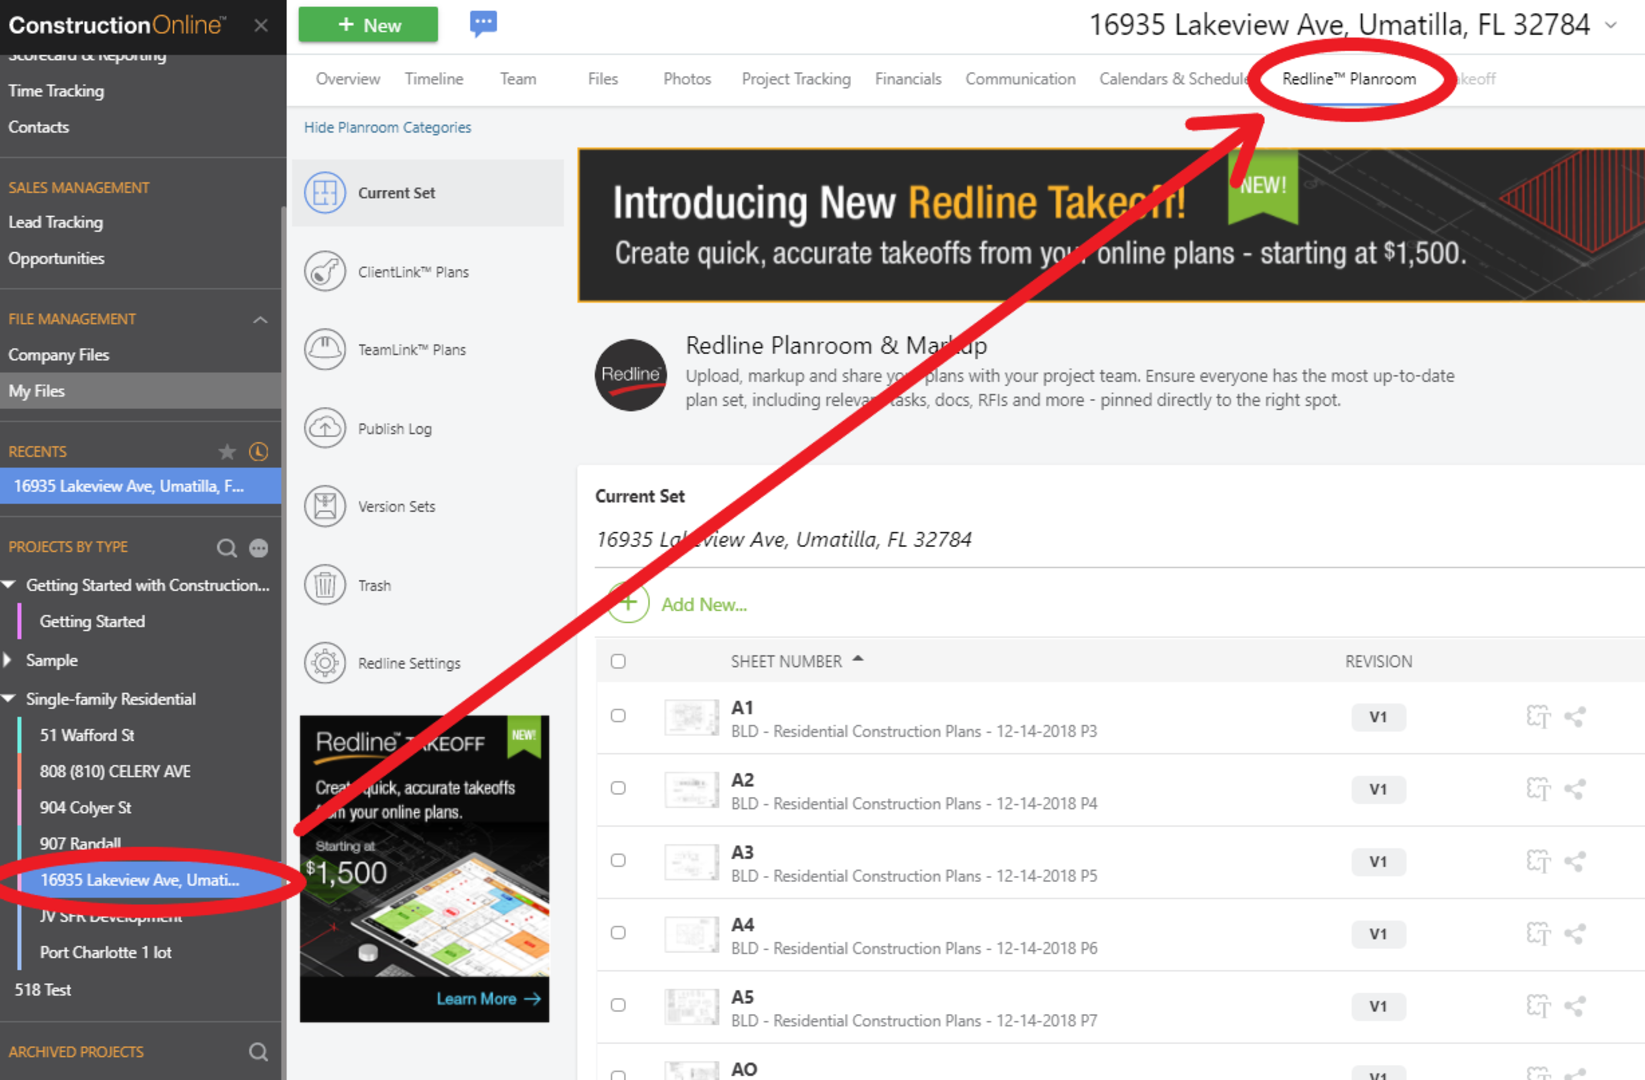Image resolution: width=1645 pixels, height=1080 pixels.
Task: Click Hide Planroom Categories link
Action: pyautogui.click(x=387, y=128)
